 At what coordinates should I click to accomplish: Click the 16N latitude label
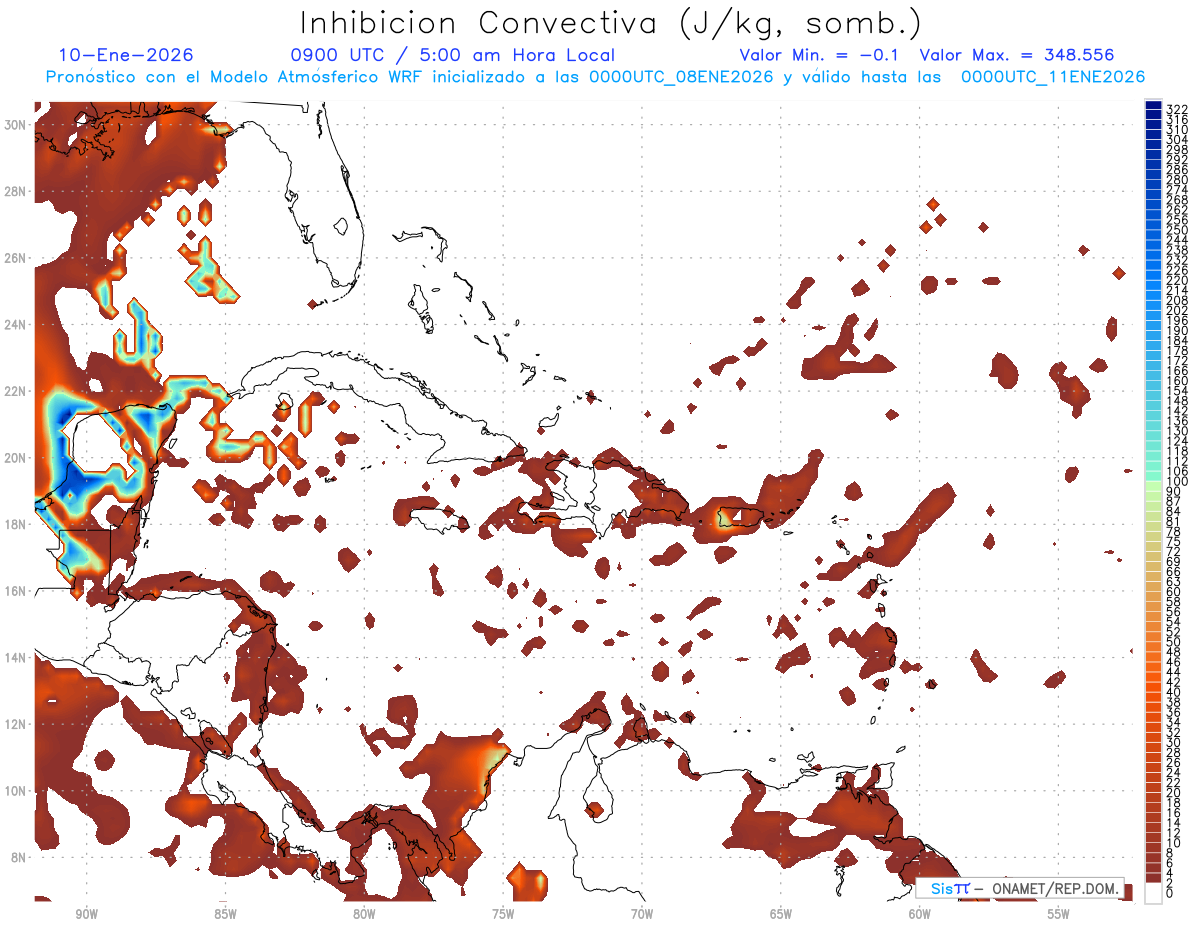pyautogui.click(x=16, y=591)
